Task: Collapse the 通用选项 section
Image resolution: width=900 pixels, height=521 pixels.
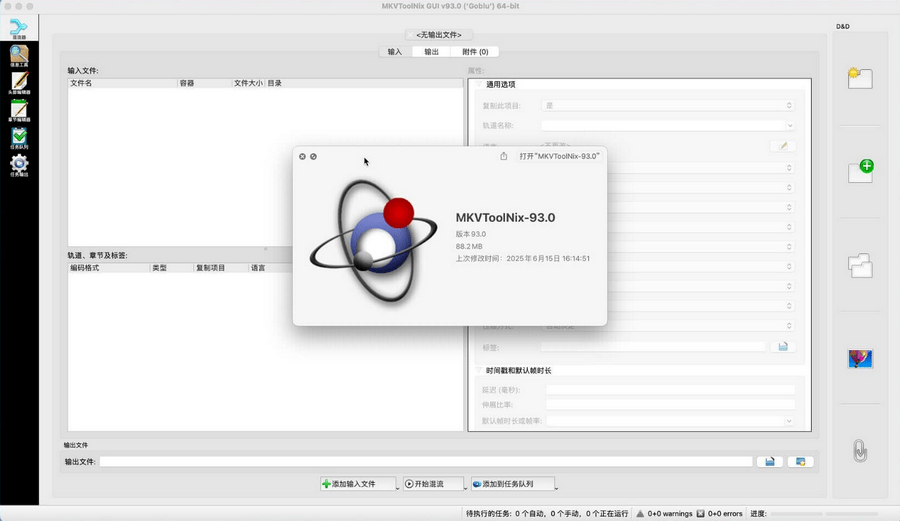Action: pyautogui.click(x=479, y=84)
